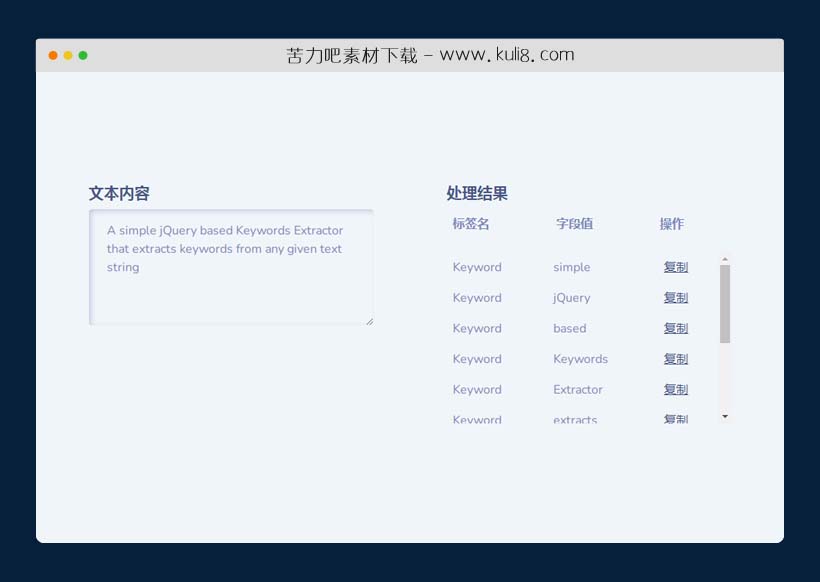
Task: Click the 字段值 column header
Action: (x=575, y=224)
